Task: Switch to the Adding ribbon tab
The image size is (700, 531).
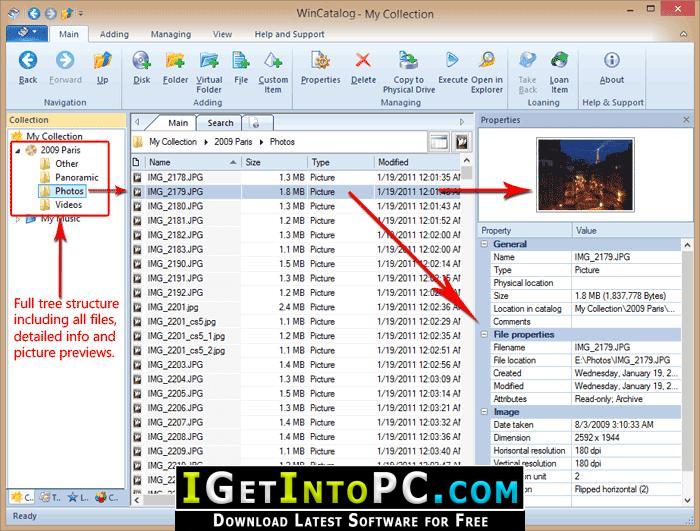Action: click(x=114, y=34)
